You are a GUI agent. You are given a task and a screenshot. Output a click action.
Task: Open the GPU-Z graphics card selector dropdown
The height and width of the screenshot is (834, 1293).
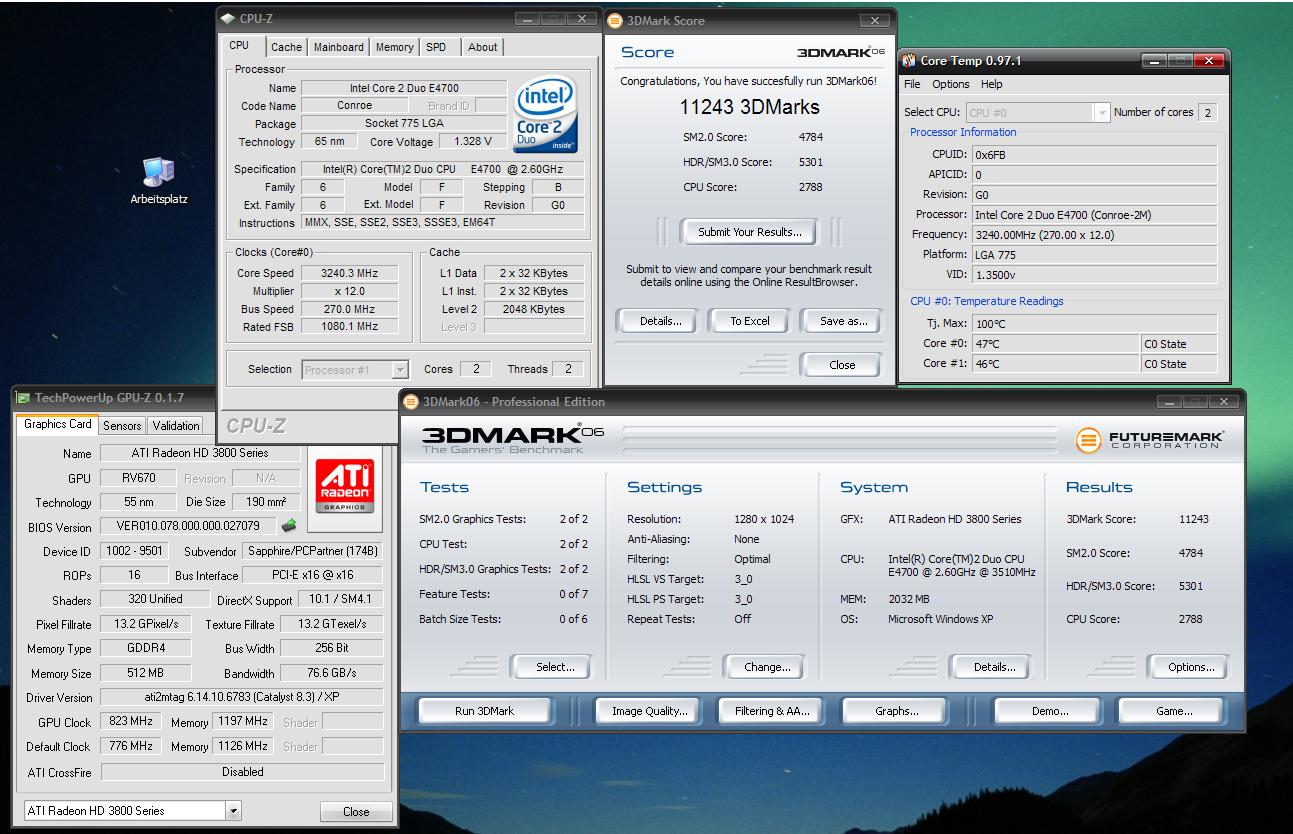(x=233, y=811)
